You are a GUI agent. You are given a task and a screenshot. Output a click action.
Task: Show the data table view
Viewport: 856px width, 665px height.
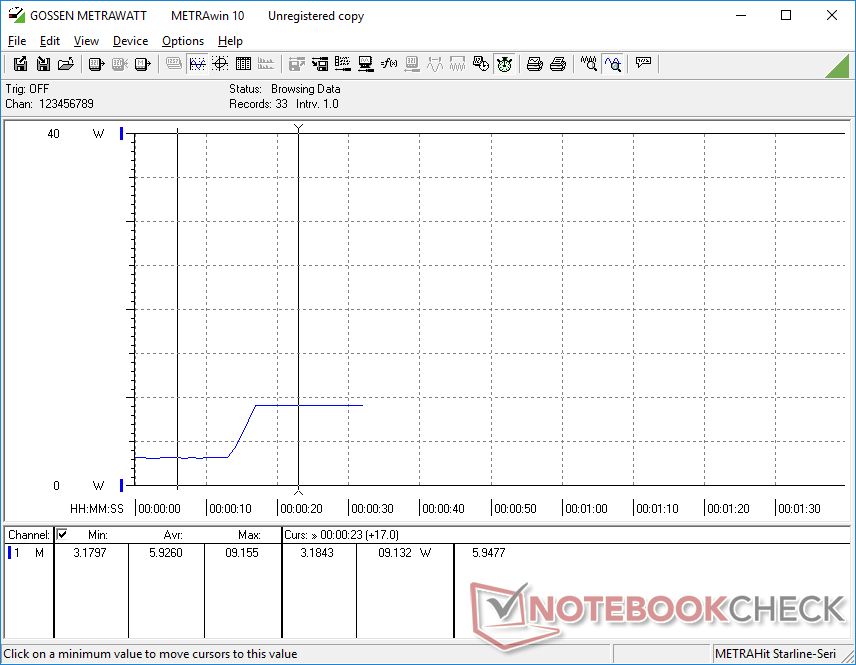click(x=243, y=64)
